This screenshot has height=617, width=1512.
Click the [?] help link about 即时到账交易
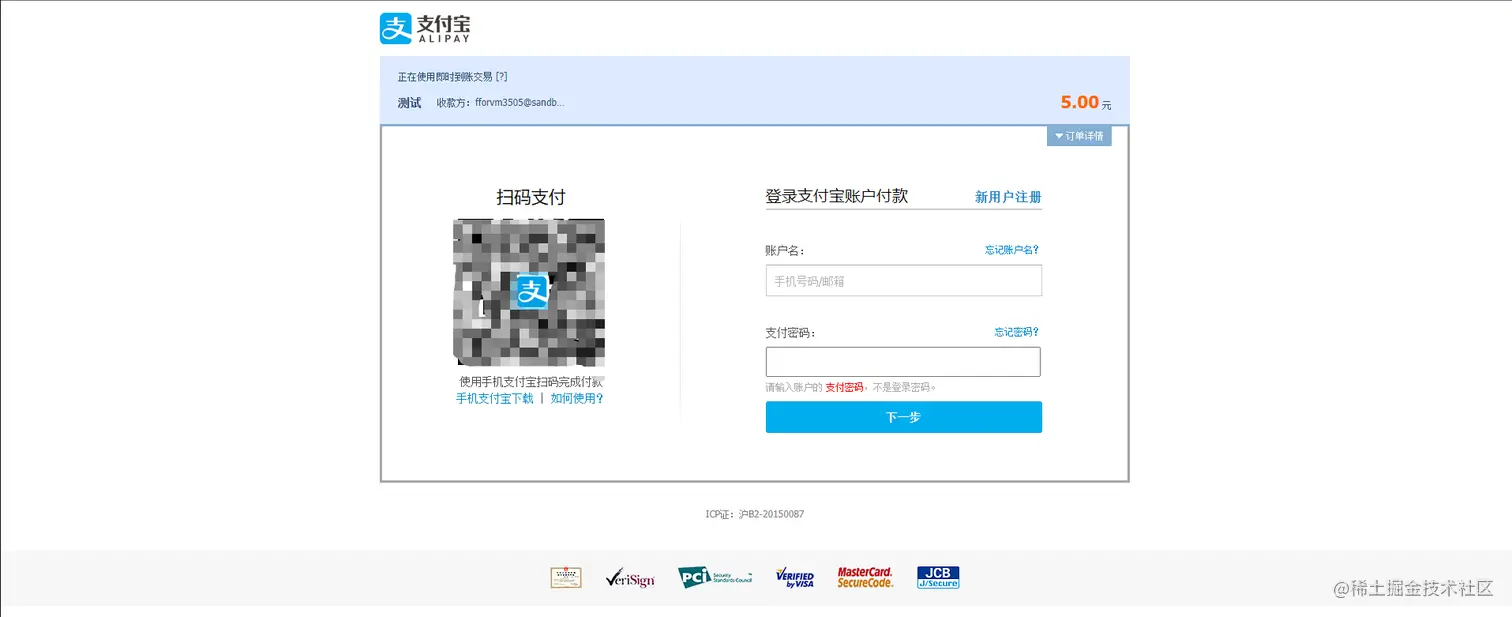click(x=500, y=75)
